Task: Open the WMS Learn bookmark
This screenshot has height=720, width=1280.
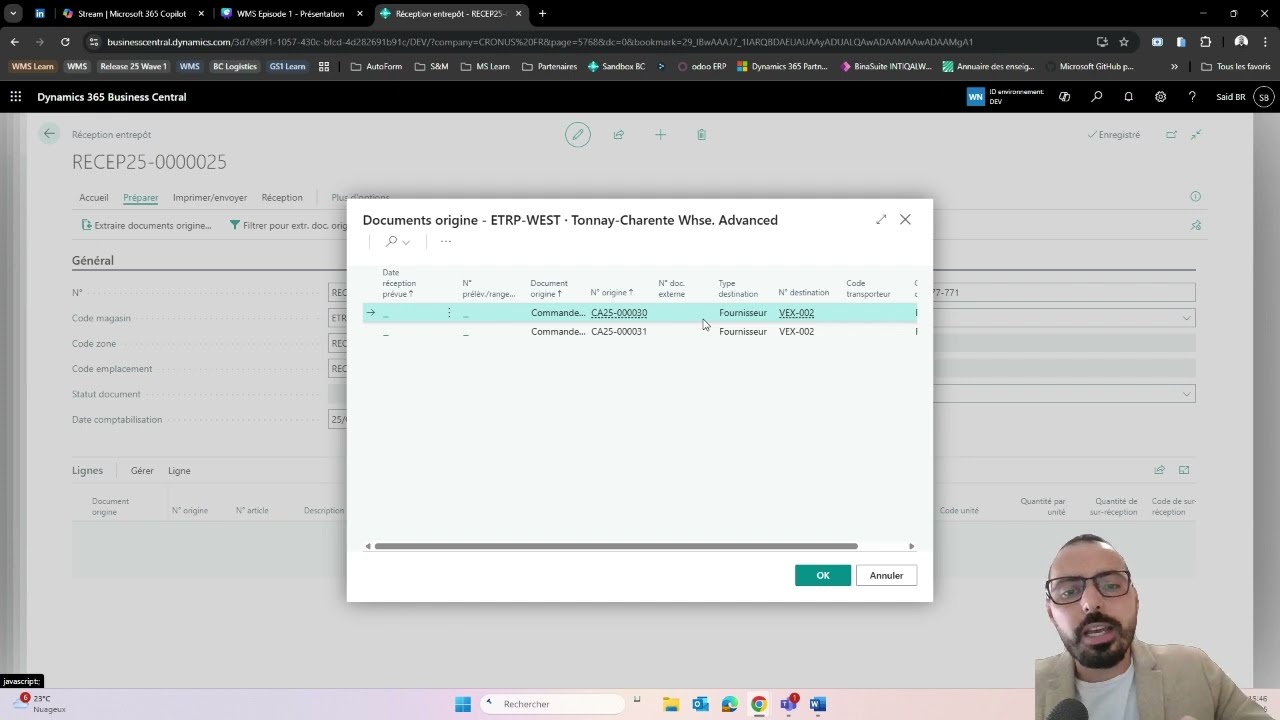Action: tap(32, 67)
